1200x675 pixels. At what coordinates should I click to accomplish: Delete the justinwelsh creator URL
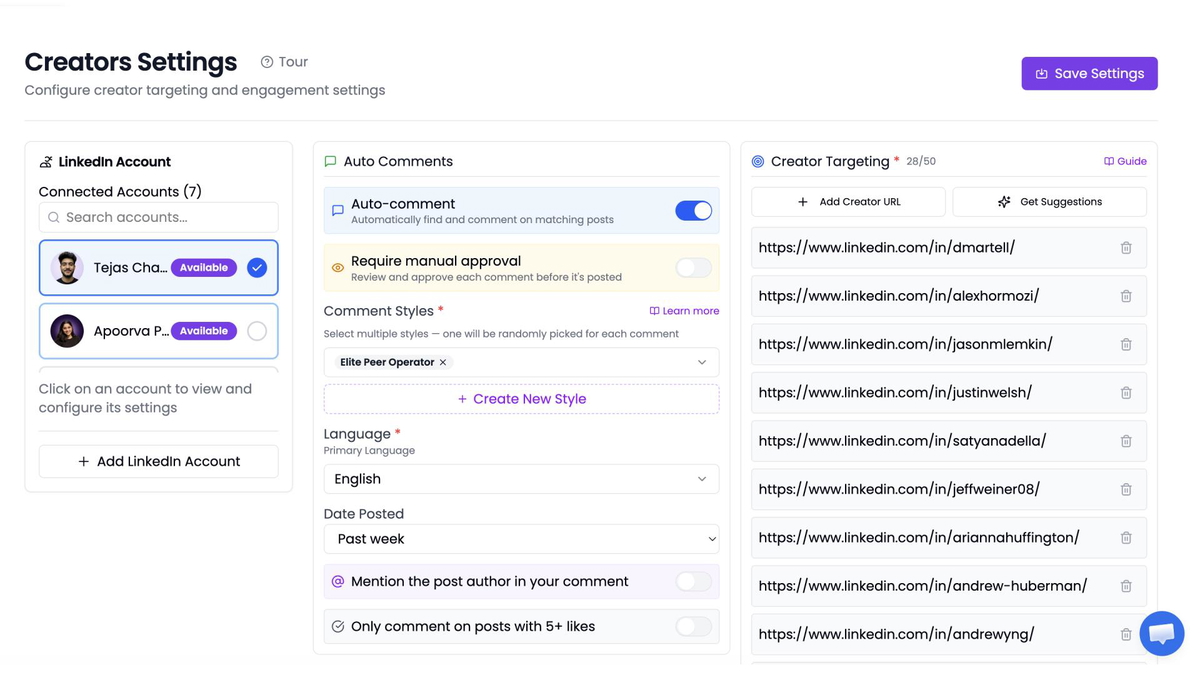(1126, 393)
